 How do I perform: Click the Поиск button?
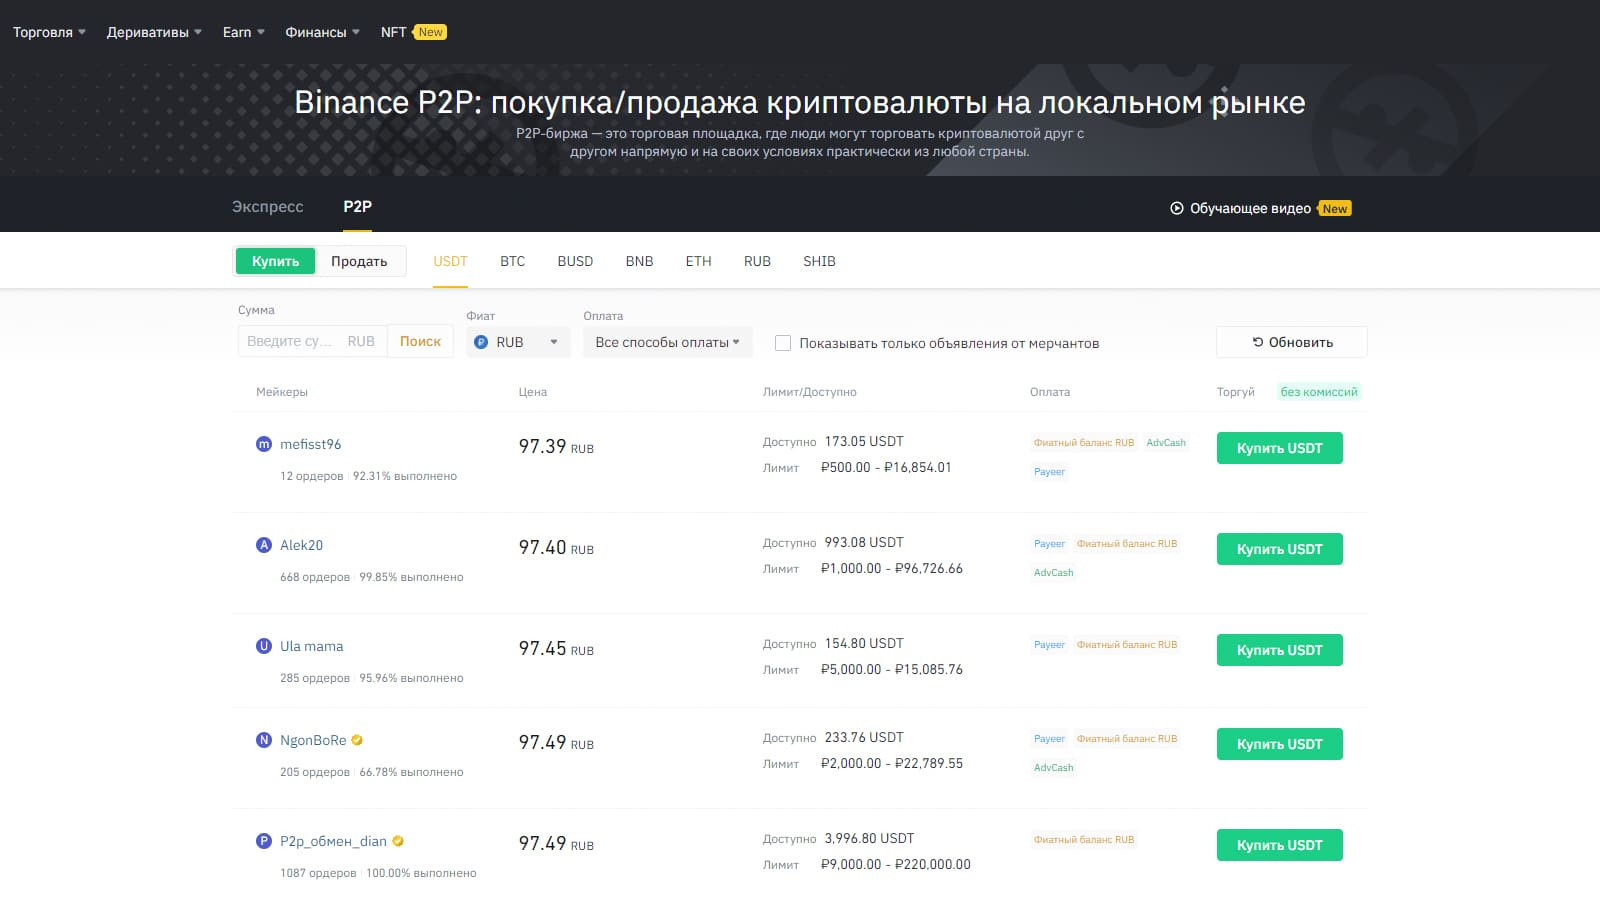pyautogui.click(x=420, y=341)
